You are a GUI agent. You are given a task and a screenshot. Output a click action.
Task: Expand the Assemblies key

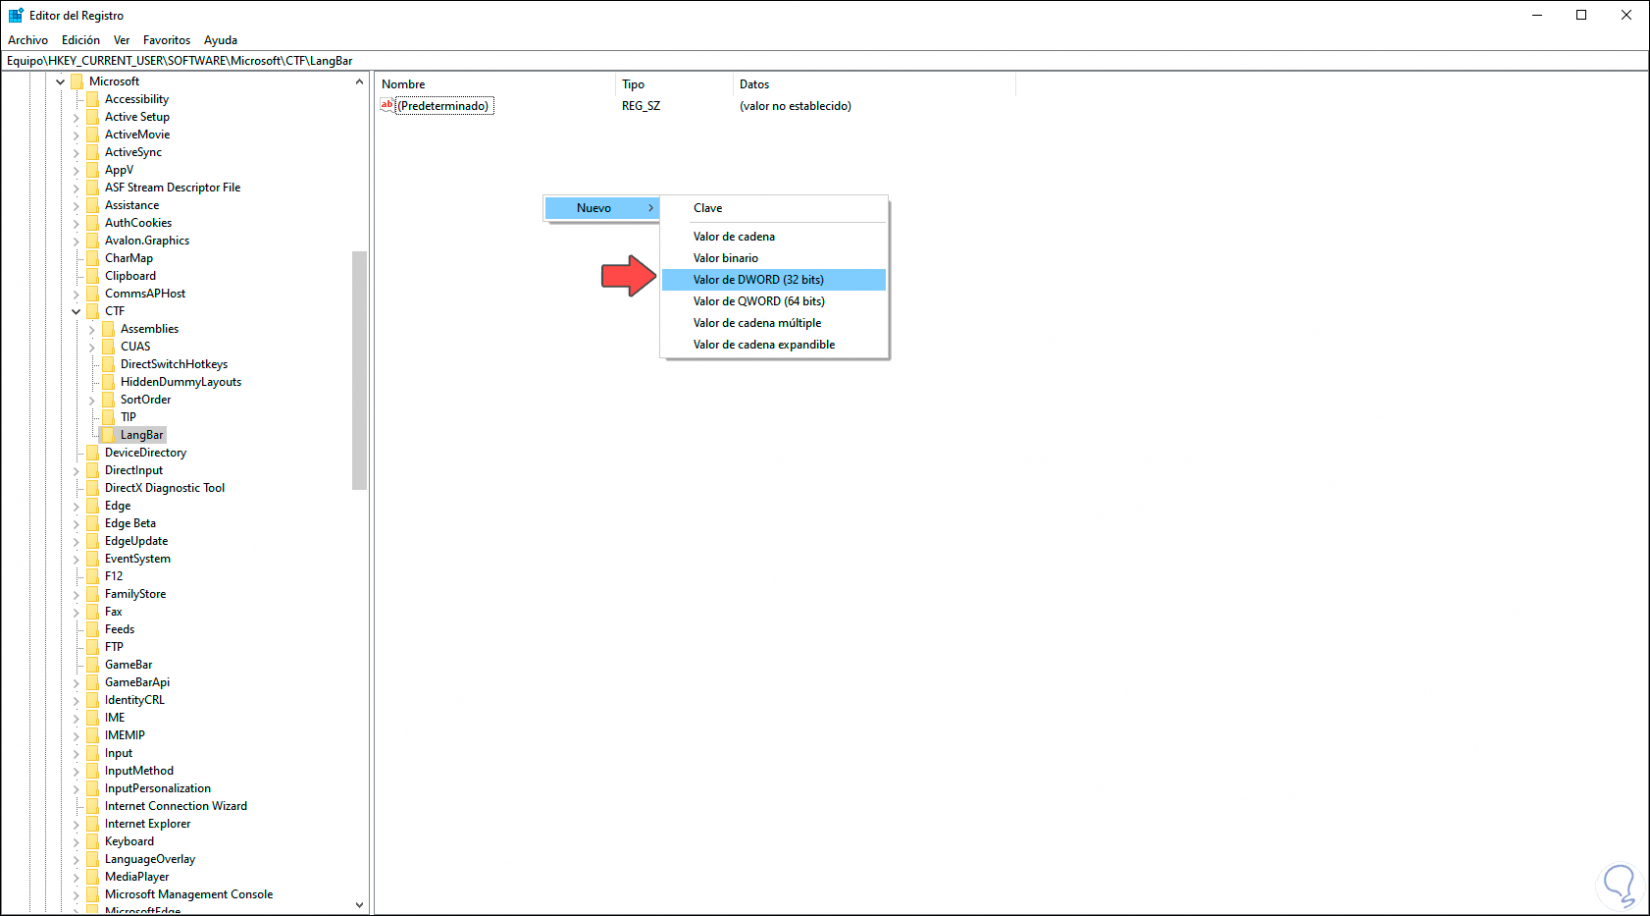(x=92, y=329)
